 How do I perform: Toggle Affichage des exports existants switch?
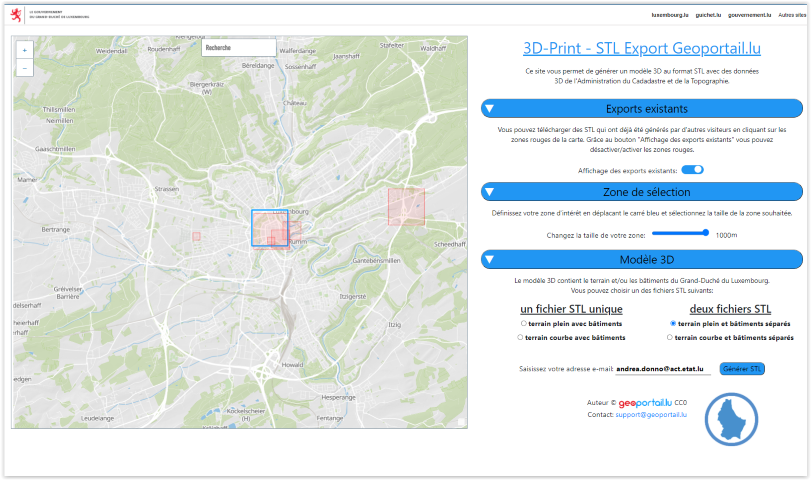click(693, 170)
